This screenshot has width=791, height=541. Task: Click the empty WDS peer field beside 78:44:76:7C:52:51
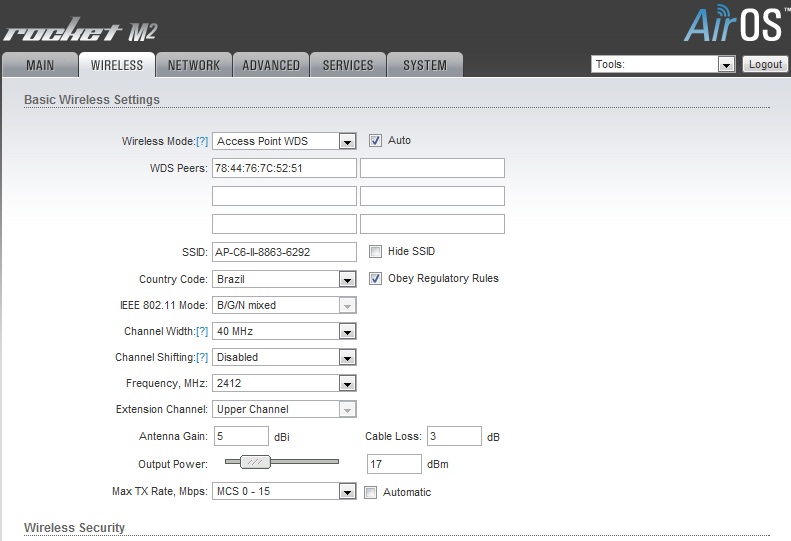point(432,168)
